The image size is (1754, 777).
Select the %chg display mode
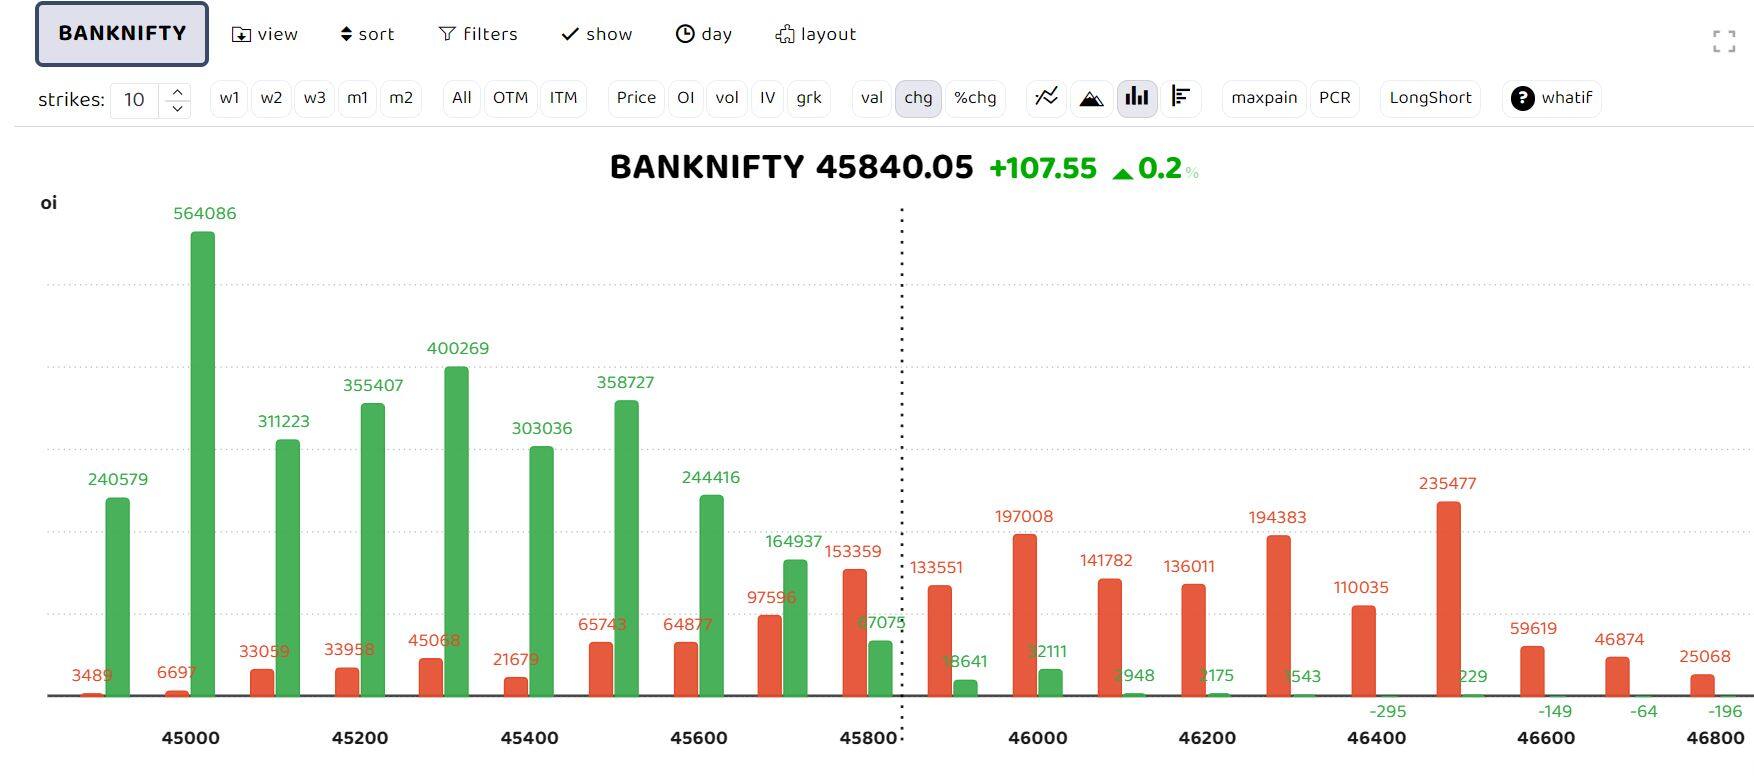[x=975, y=98]
